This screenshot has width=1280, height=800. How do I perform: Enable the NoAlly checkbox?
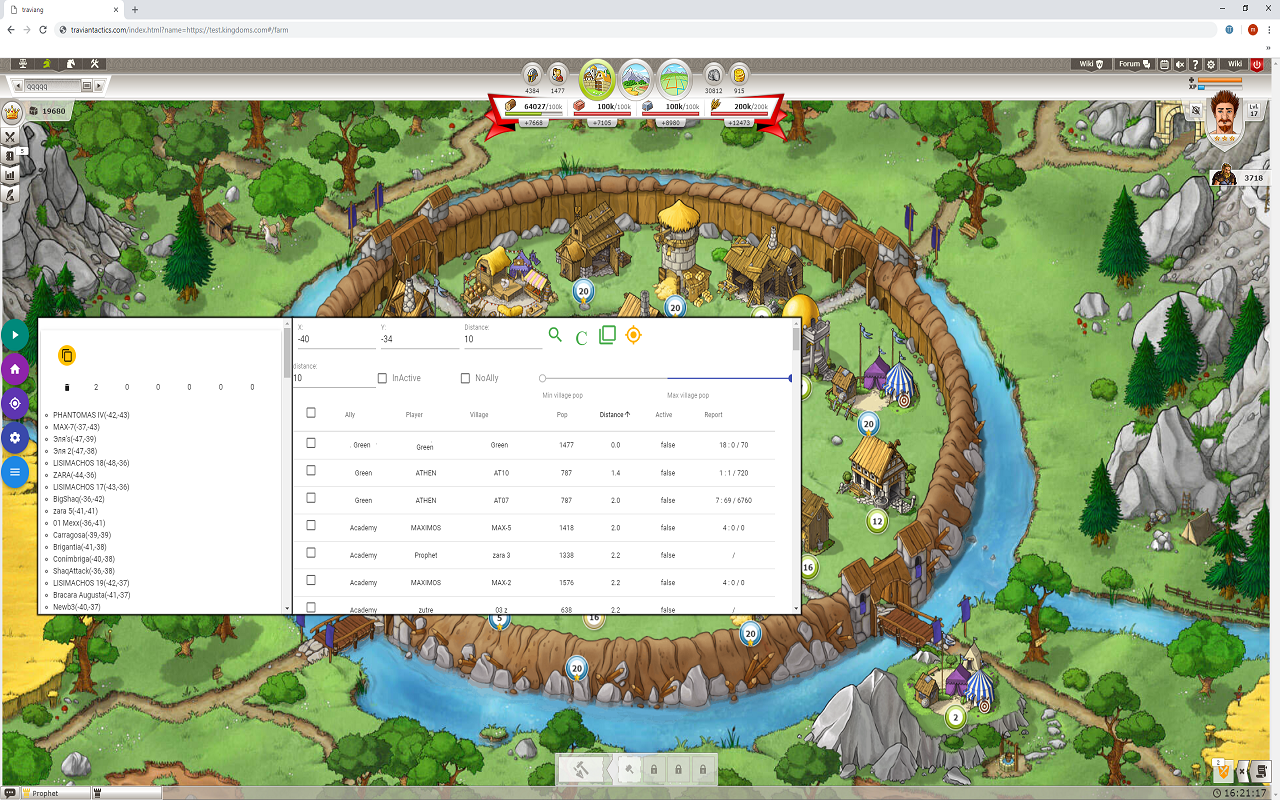coord(465,378)
